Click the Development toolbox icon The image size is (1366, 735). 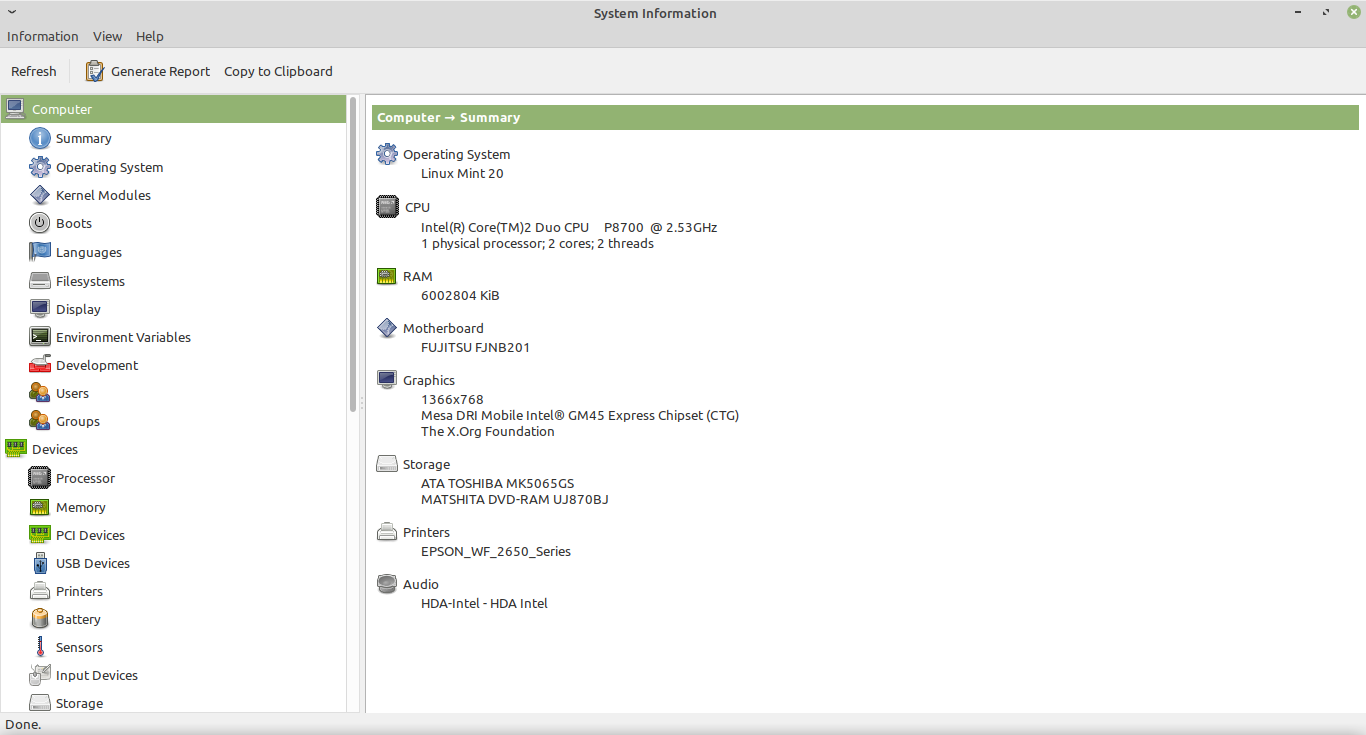click(40, 365)
